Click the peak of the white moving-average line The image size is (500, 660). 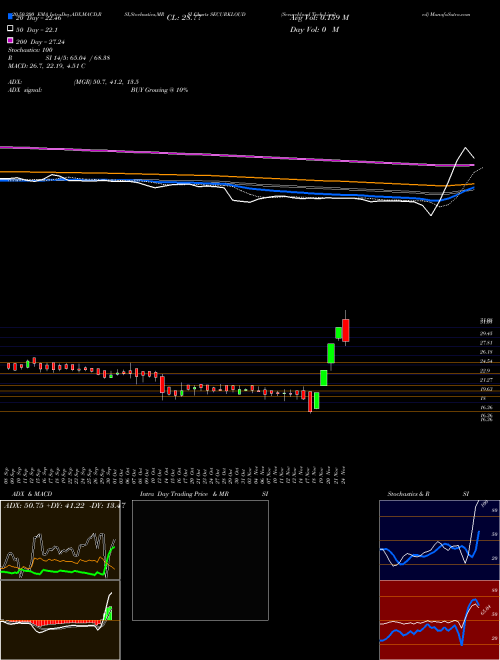point(465,148)
